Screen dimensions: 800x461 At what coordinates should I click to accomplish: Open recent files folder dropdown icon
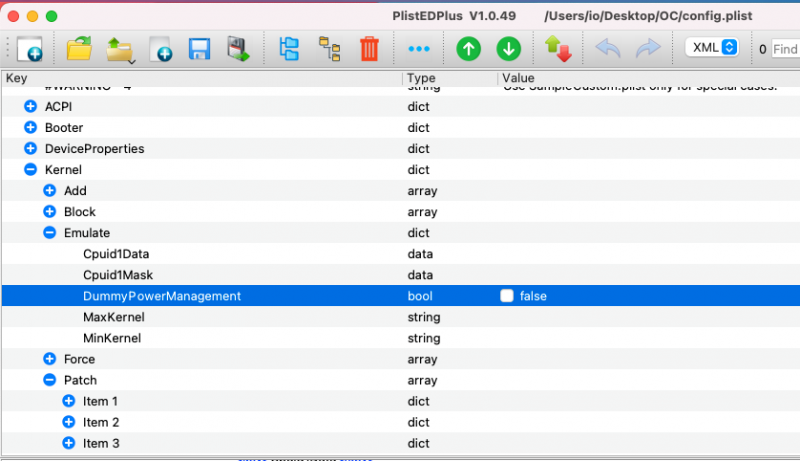[x=120, y=50]
